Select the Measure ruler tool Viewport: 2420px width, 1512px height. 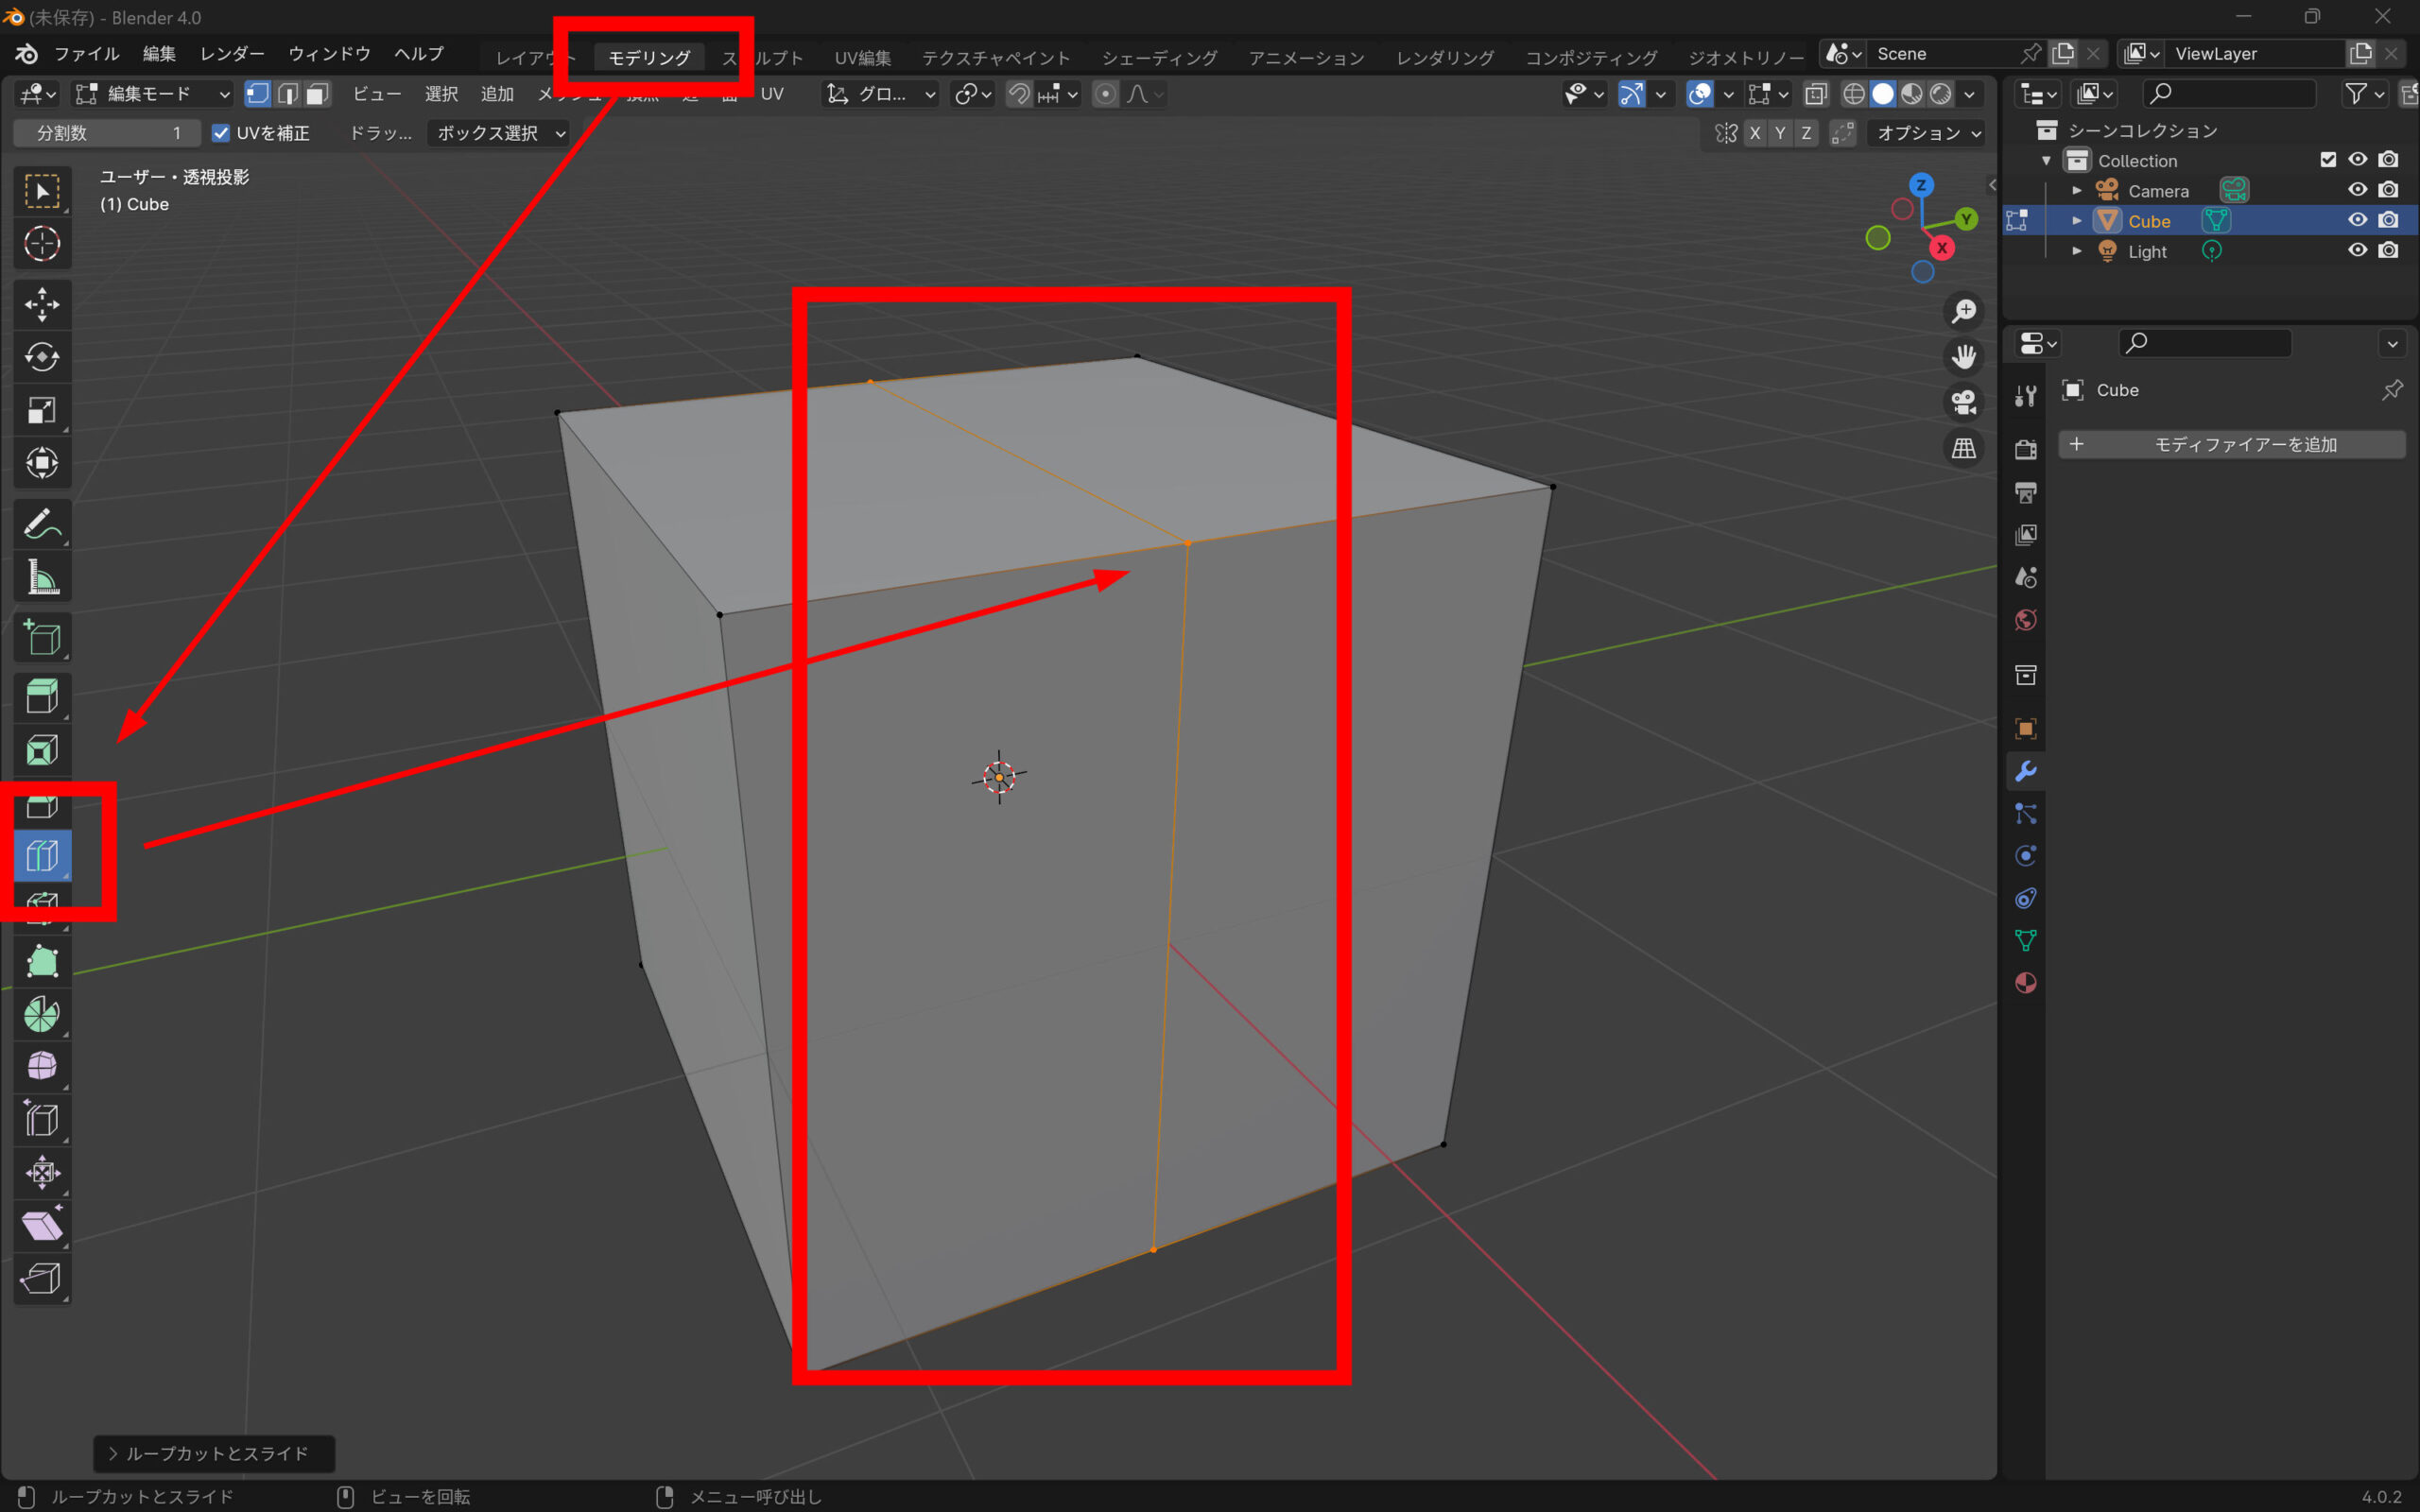(x=41, y=577)
